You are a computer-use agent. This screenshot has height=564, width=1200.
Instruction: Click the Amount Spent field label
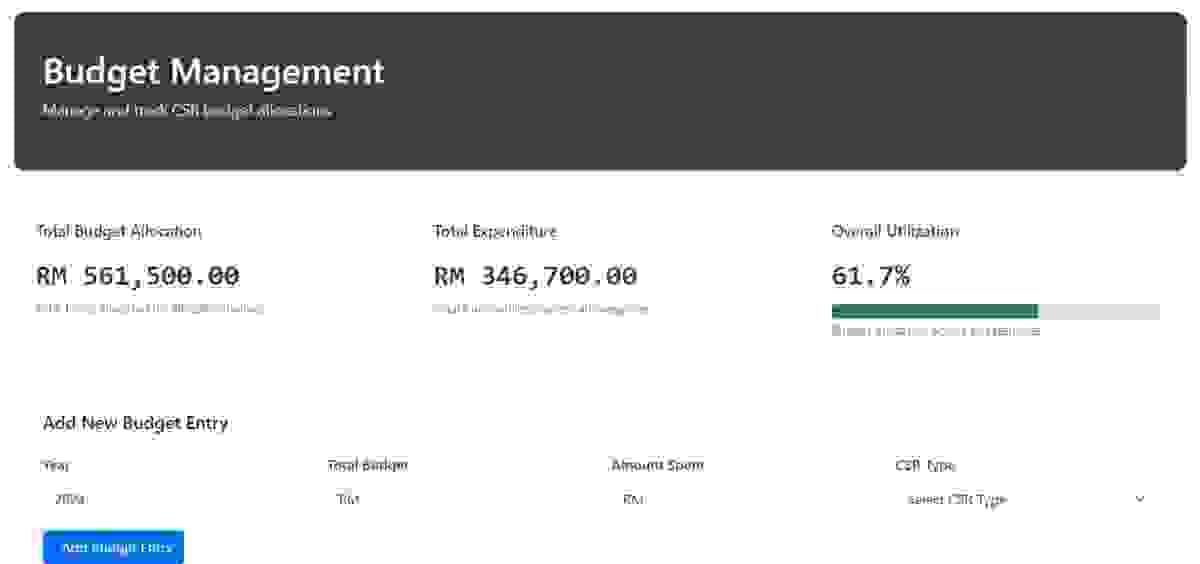657,465
